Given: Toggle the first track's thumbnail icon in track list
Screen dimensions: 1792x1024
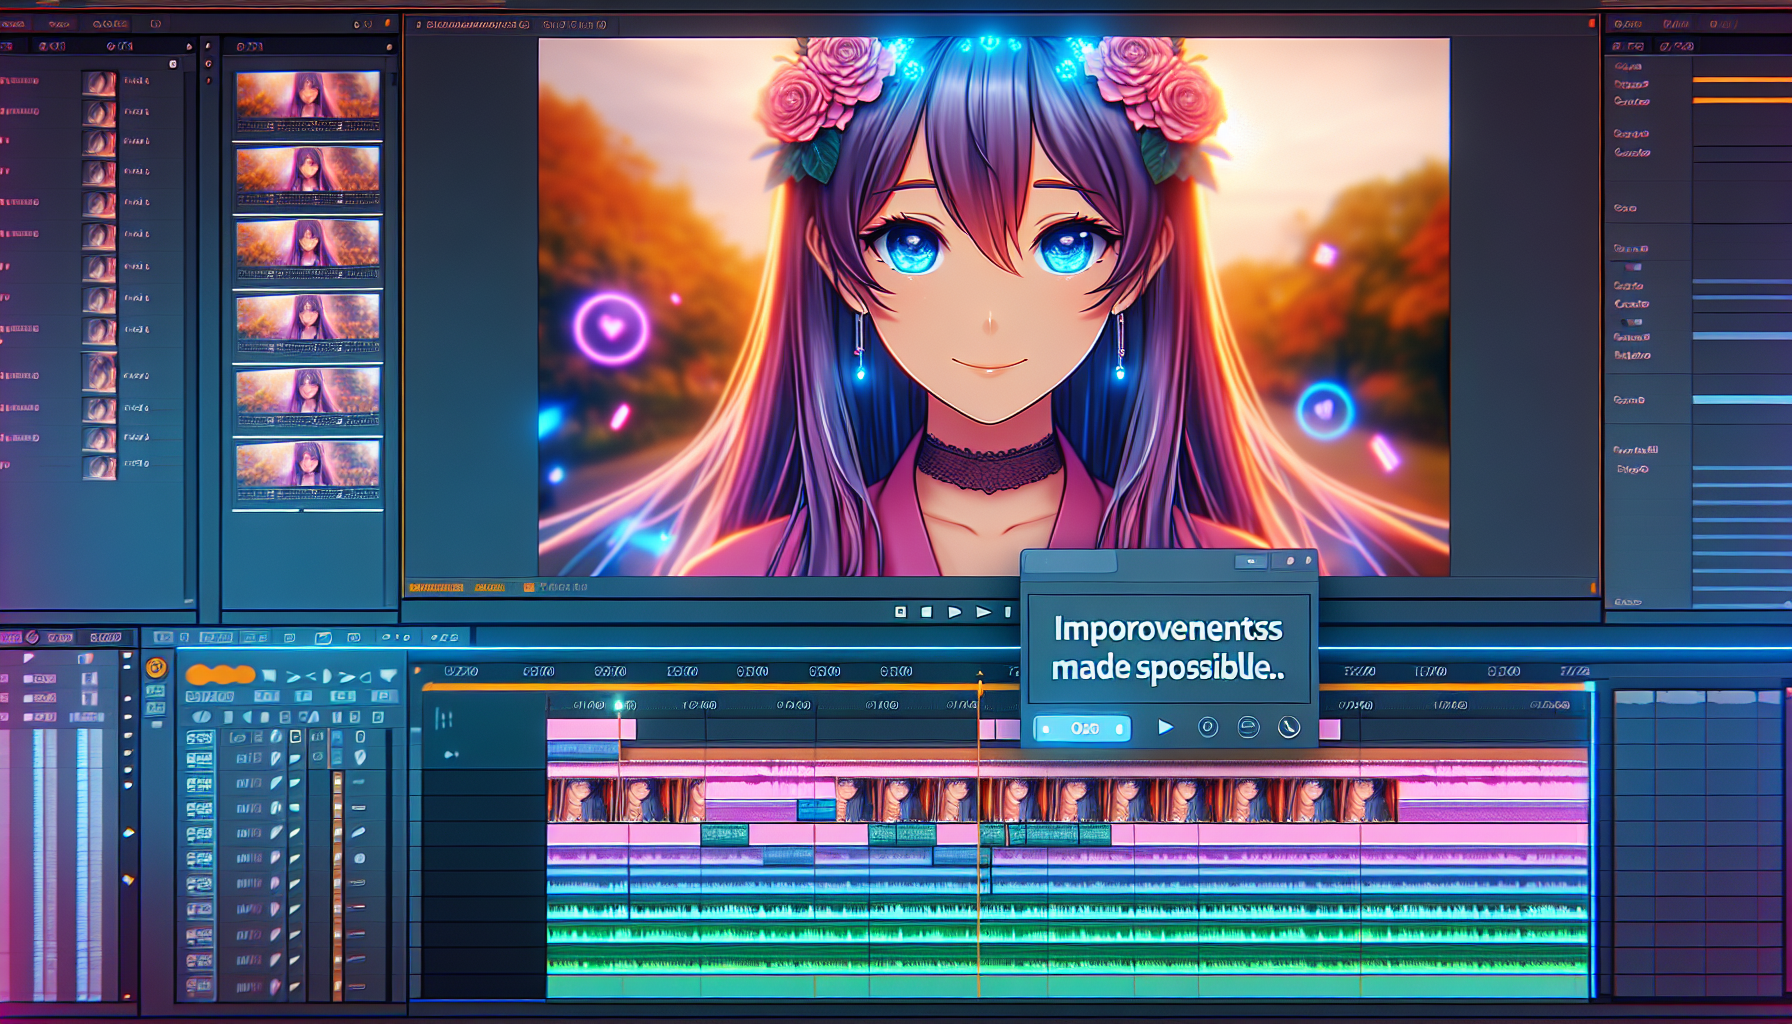Looking at the screenshot, I should [199, 738].
